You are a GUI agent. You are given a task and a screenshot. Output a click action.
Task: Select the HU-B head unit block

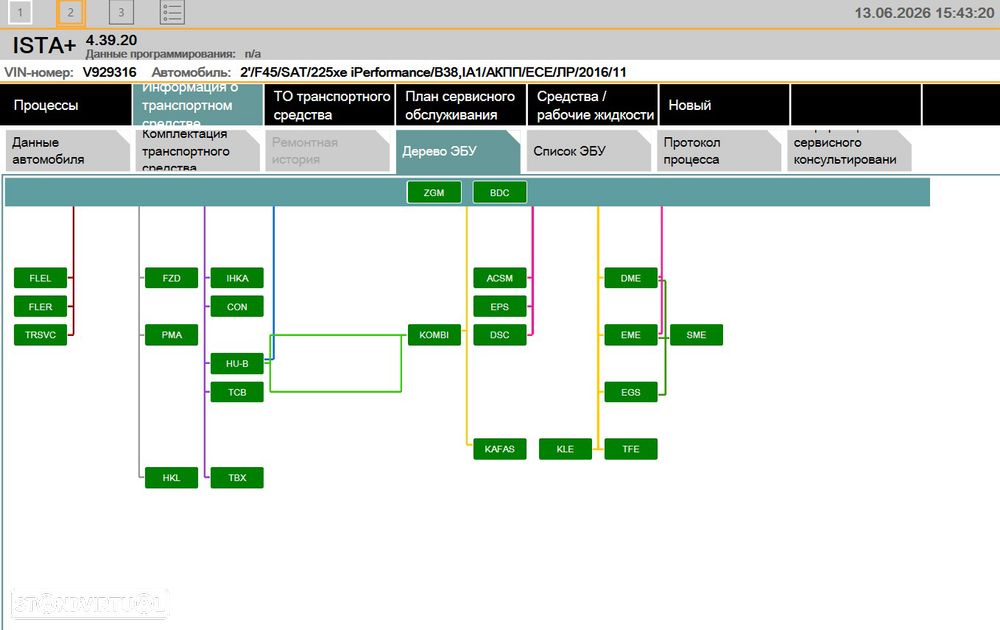237,363
